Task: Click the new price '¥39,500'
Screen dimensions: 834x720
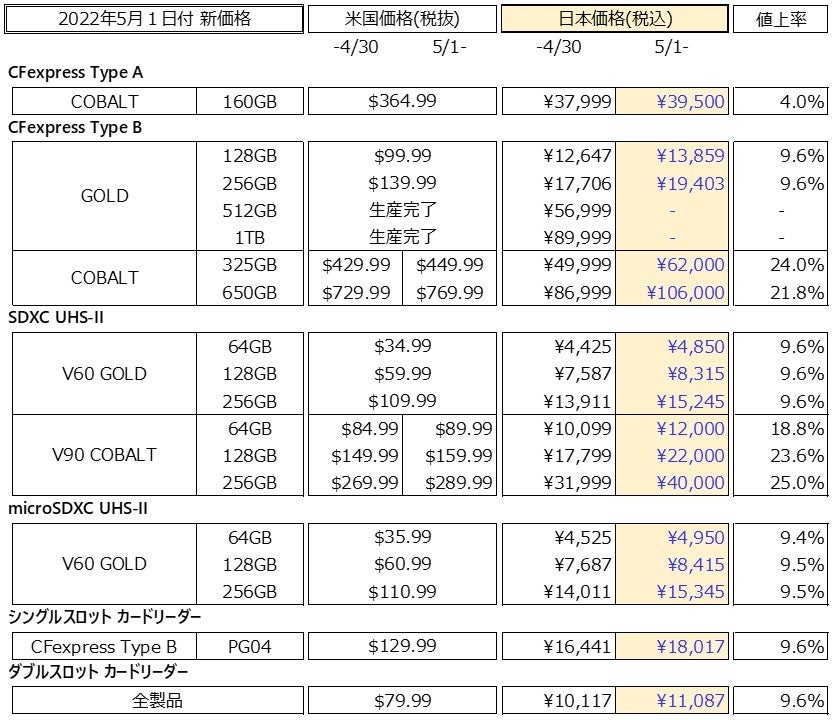Action: click(x=690, y=101)
